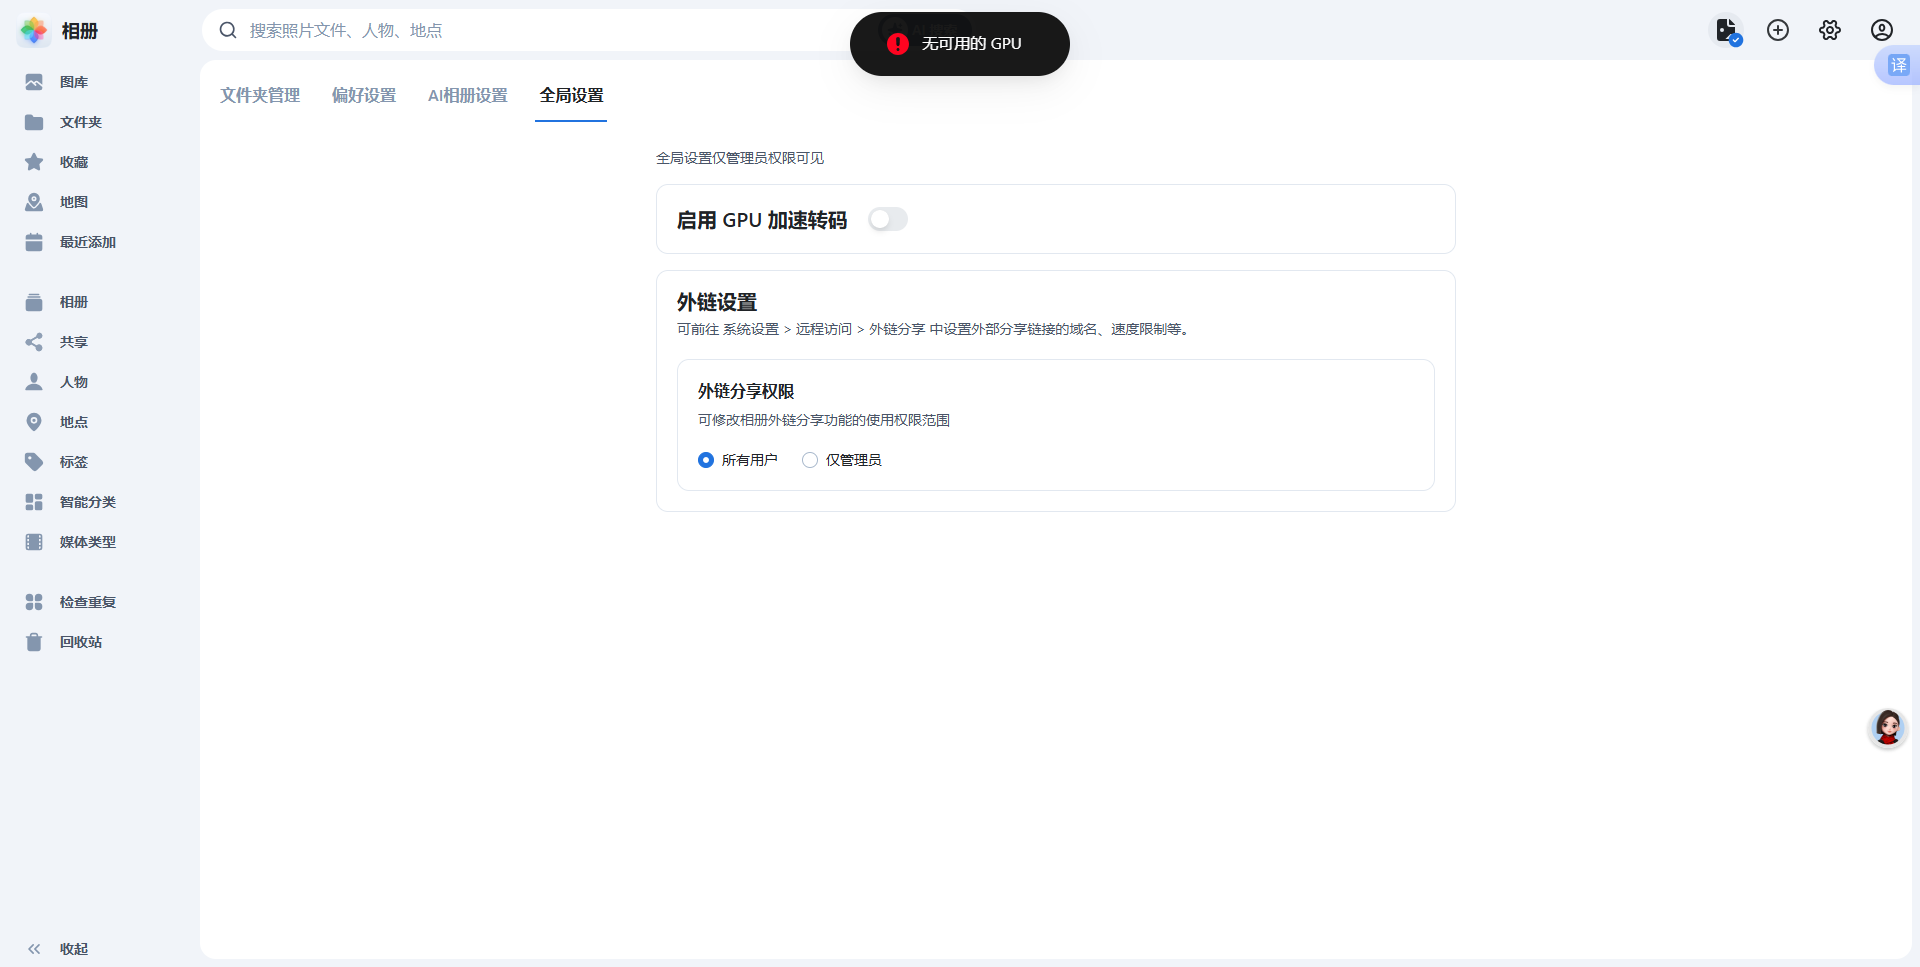Open the 检查重复 duplicates icon
1920x967 pixels.
(34, 602)
